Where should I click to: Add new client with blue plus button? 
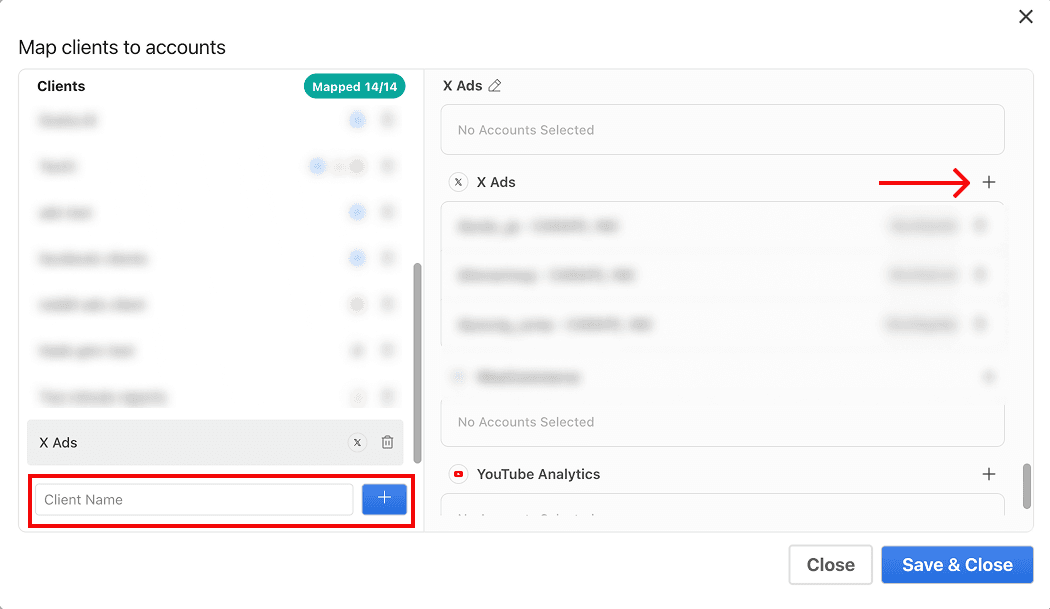coord(384,499)
